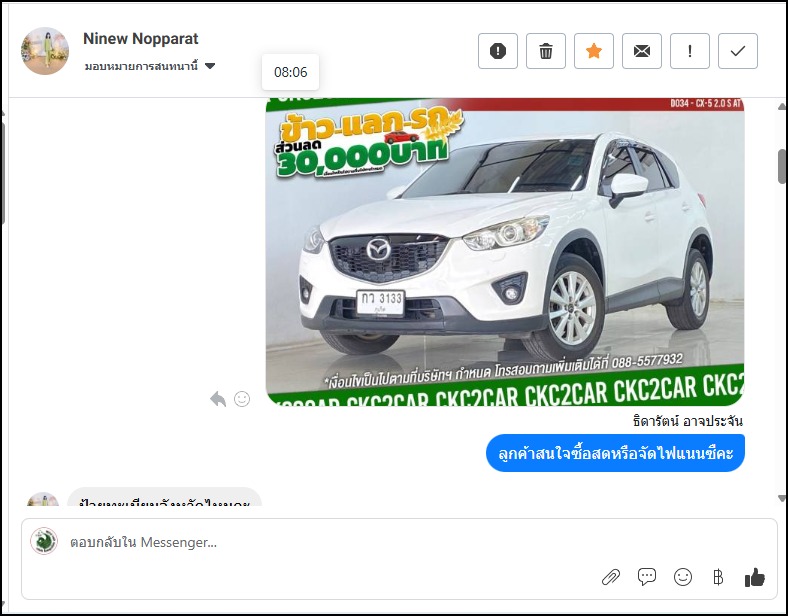
Task: Open saved replies speech bubble icon
Action: click(647, 577)
